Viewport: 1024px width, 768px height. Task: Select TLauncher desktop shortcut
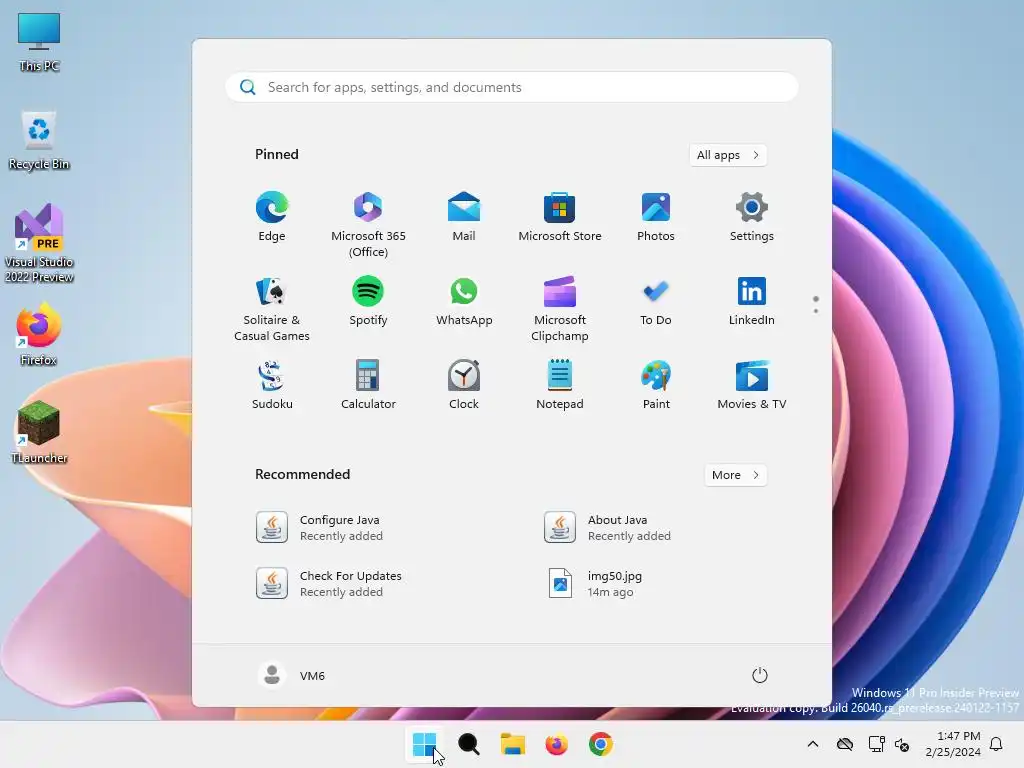[39, 432]
